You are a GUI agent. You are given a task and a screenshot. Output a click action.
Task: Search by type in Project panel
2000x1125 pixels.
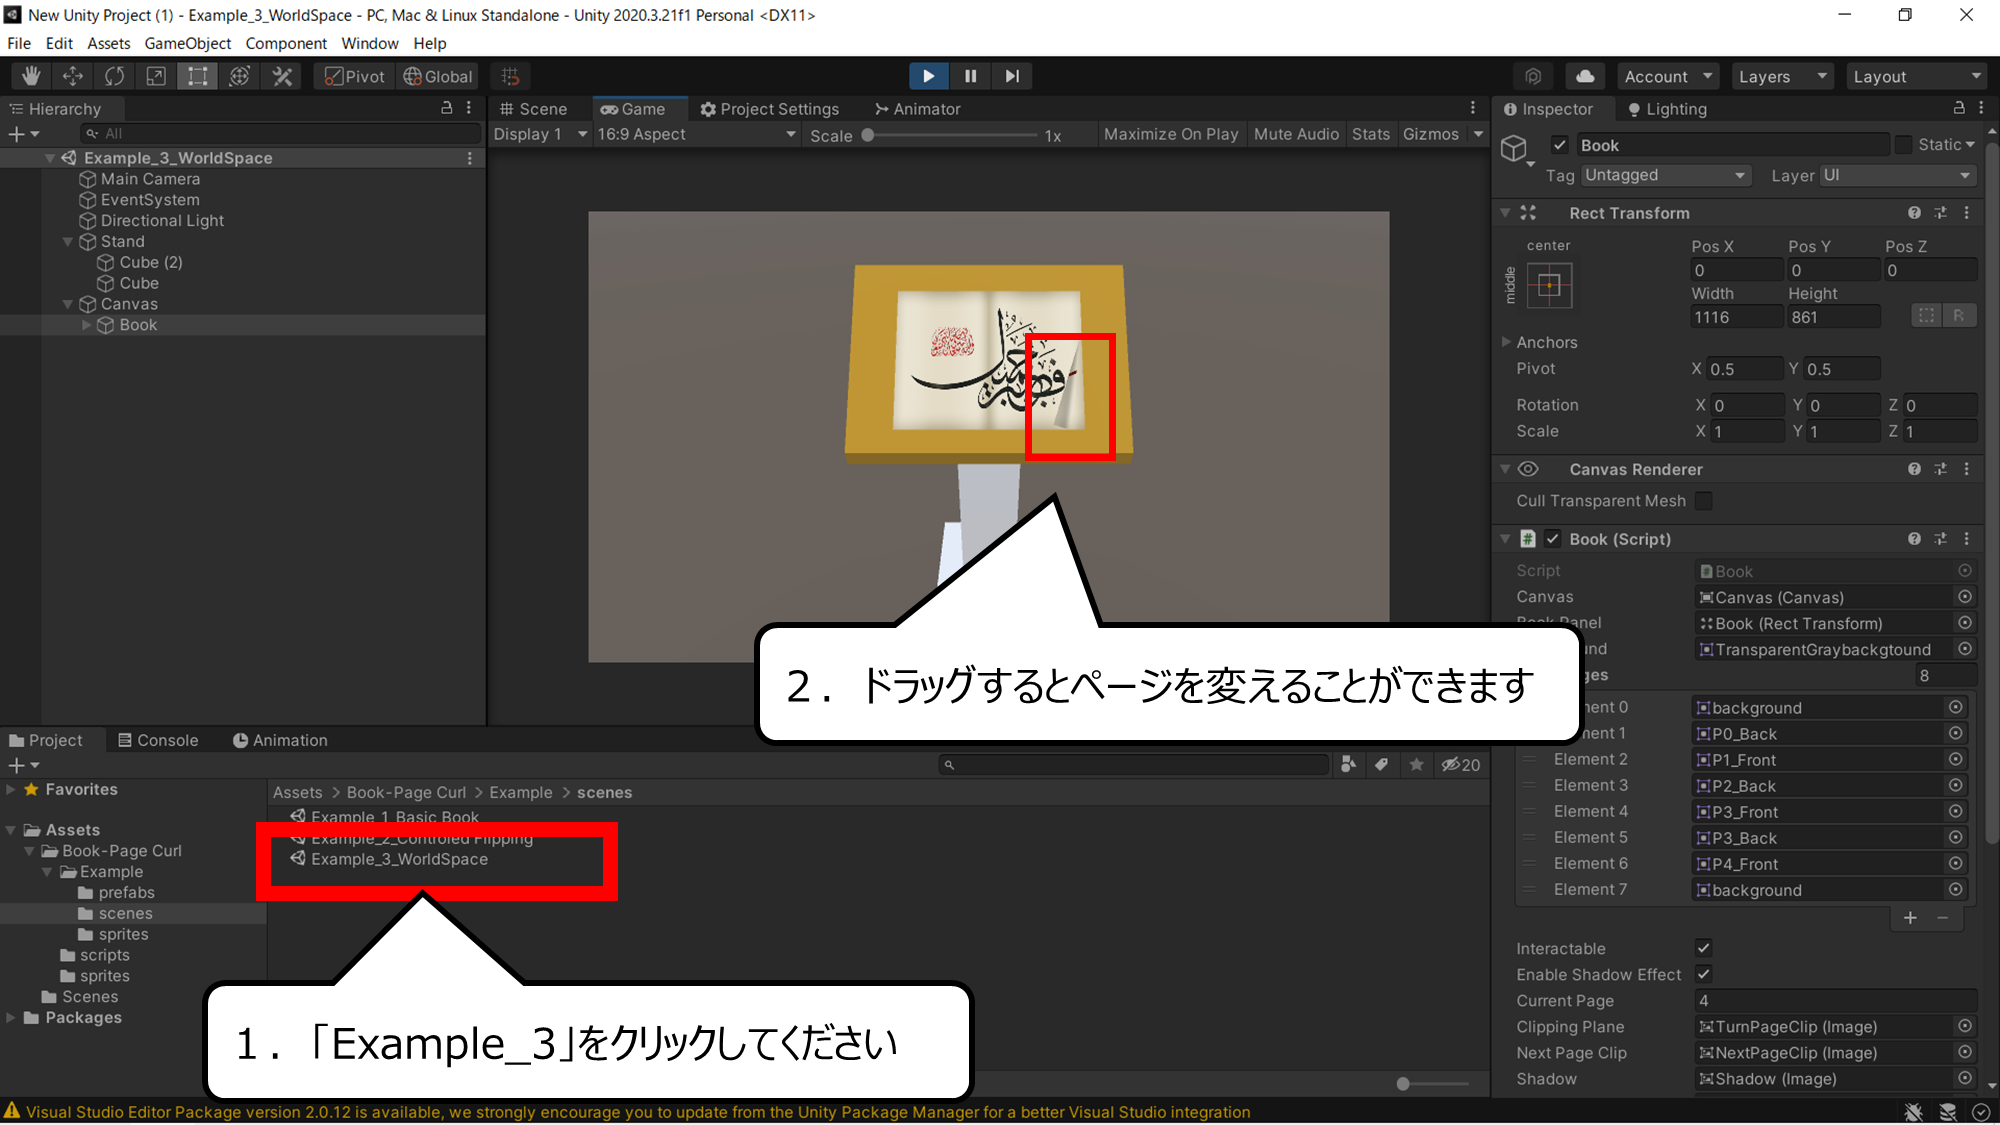coord(1349,765)
